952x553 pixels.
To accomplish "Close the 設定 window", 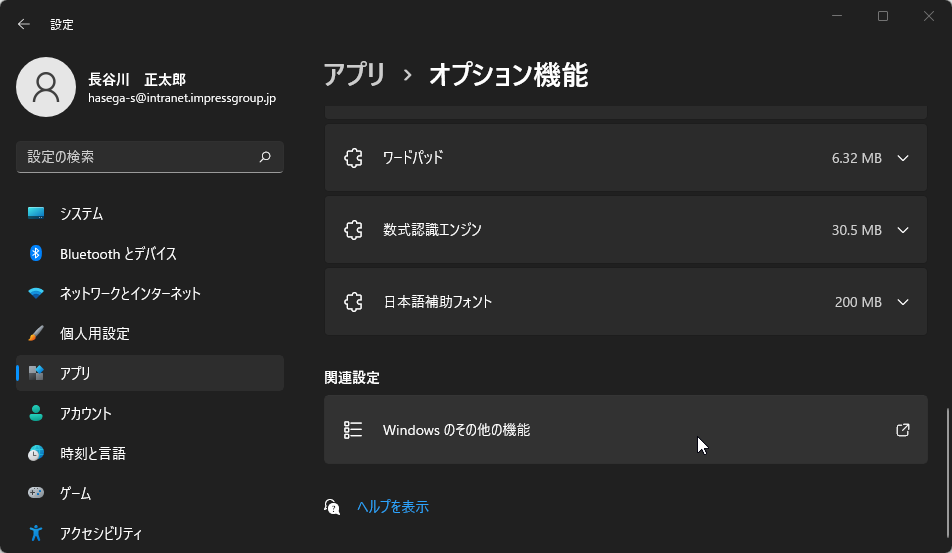I will point(929,16).
